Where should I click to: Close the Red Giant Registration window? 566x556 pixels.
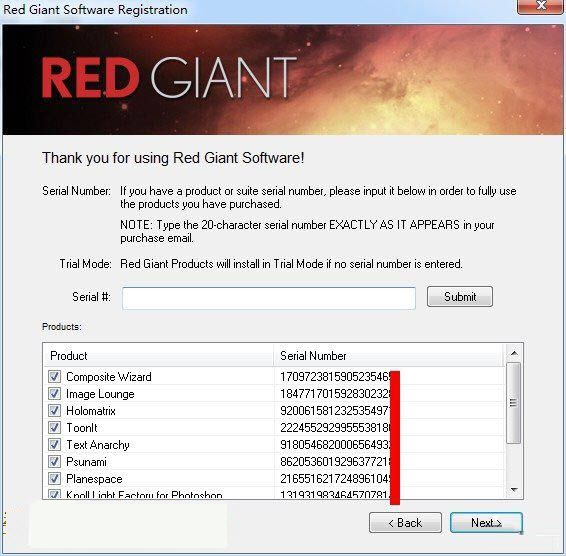(x=540, y=6)
